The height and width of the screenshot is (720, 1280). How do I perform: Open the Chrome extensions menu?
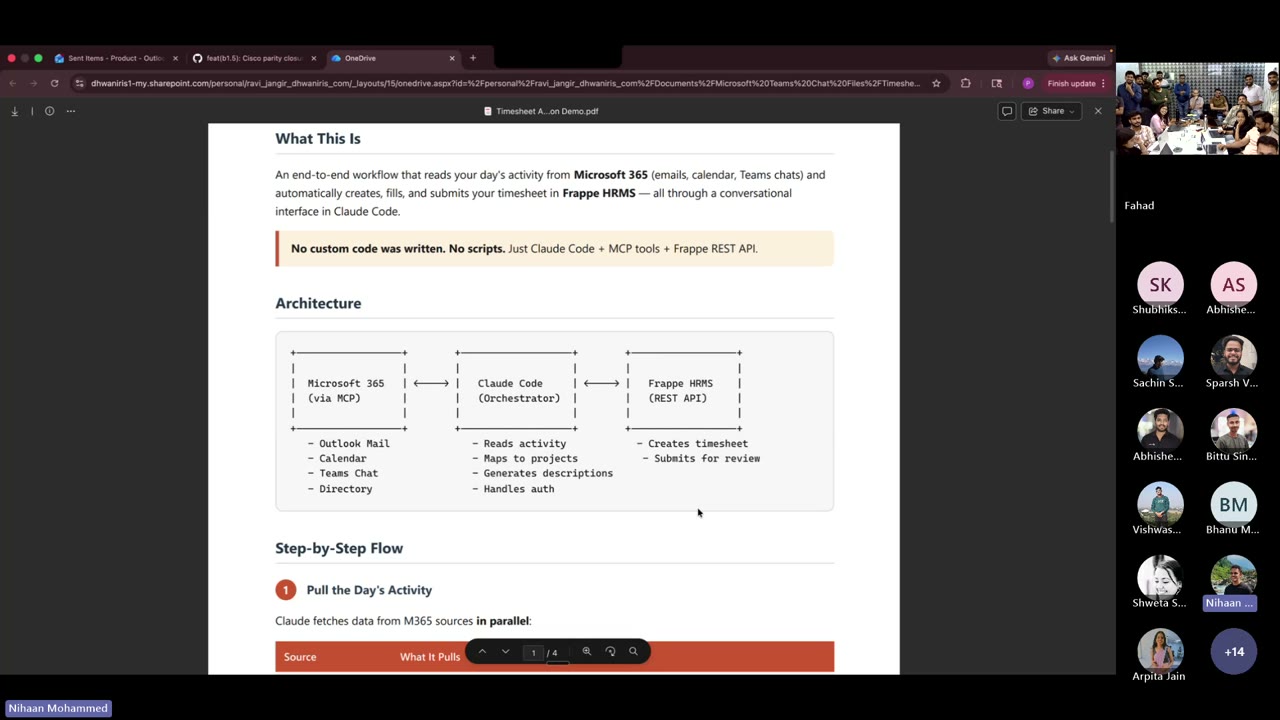[x=966, y=83]
